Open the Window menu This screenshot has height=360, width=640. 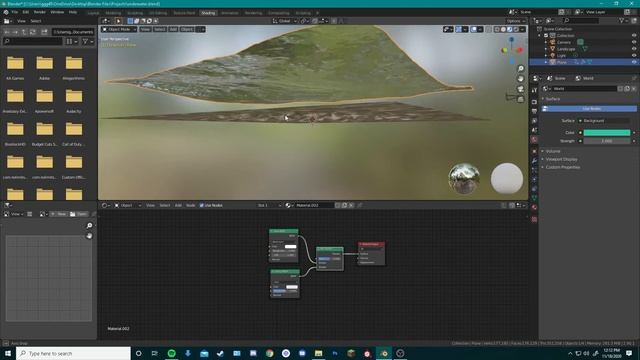57,12
